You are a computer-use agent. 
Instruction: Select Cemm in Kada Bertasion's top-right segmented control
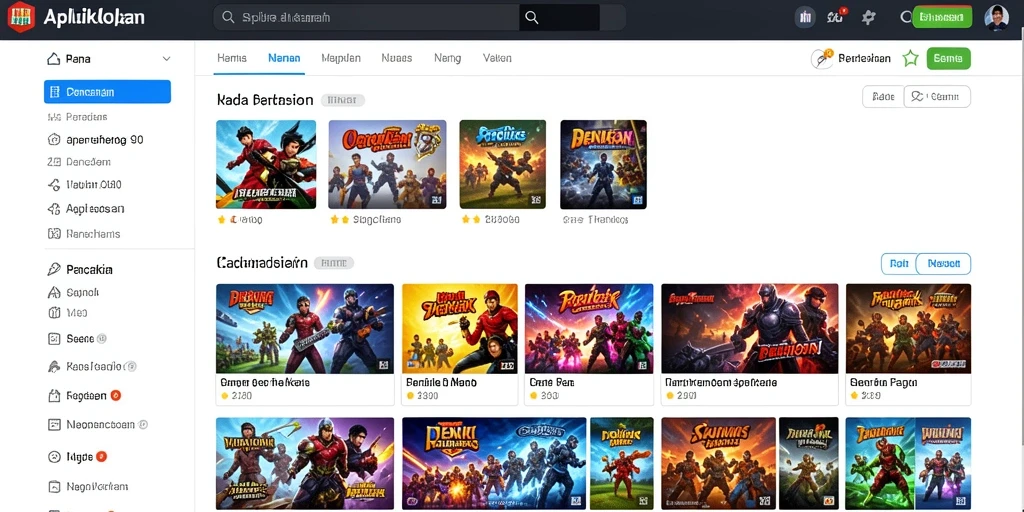(937, 97)
